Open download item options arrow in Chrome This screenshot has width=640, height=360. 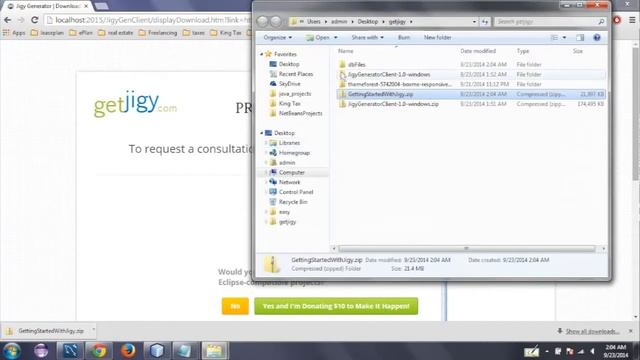click(93, 329)
